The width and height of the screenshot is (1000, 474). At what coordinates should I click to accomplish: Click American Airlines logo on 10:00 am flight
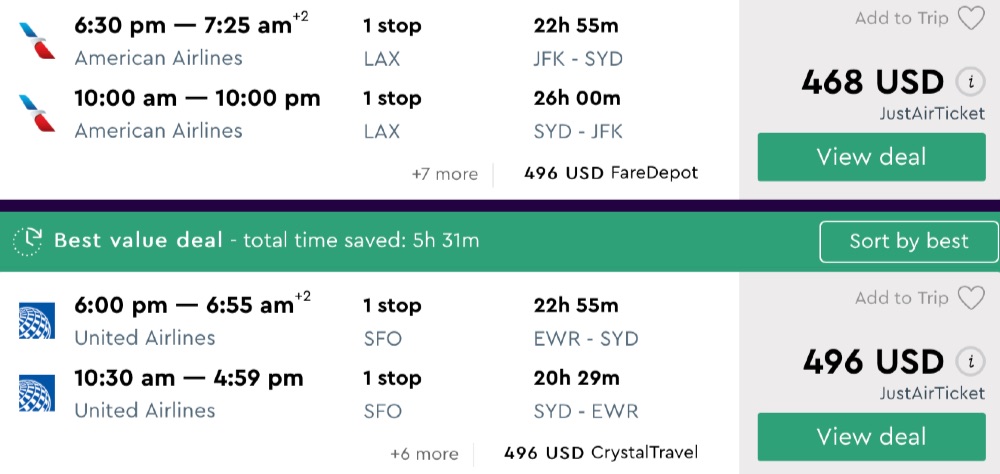(37, 113)
